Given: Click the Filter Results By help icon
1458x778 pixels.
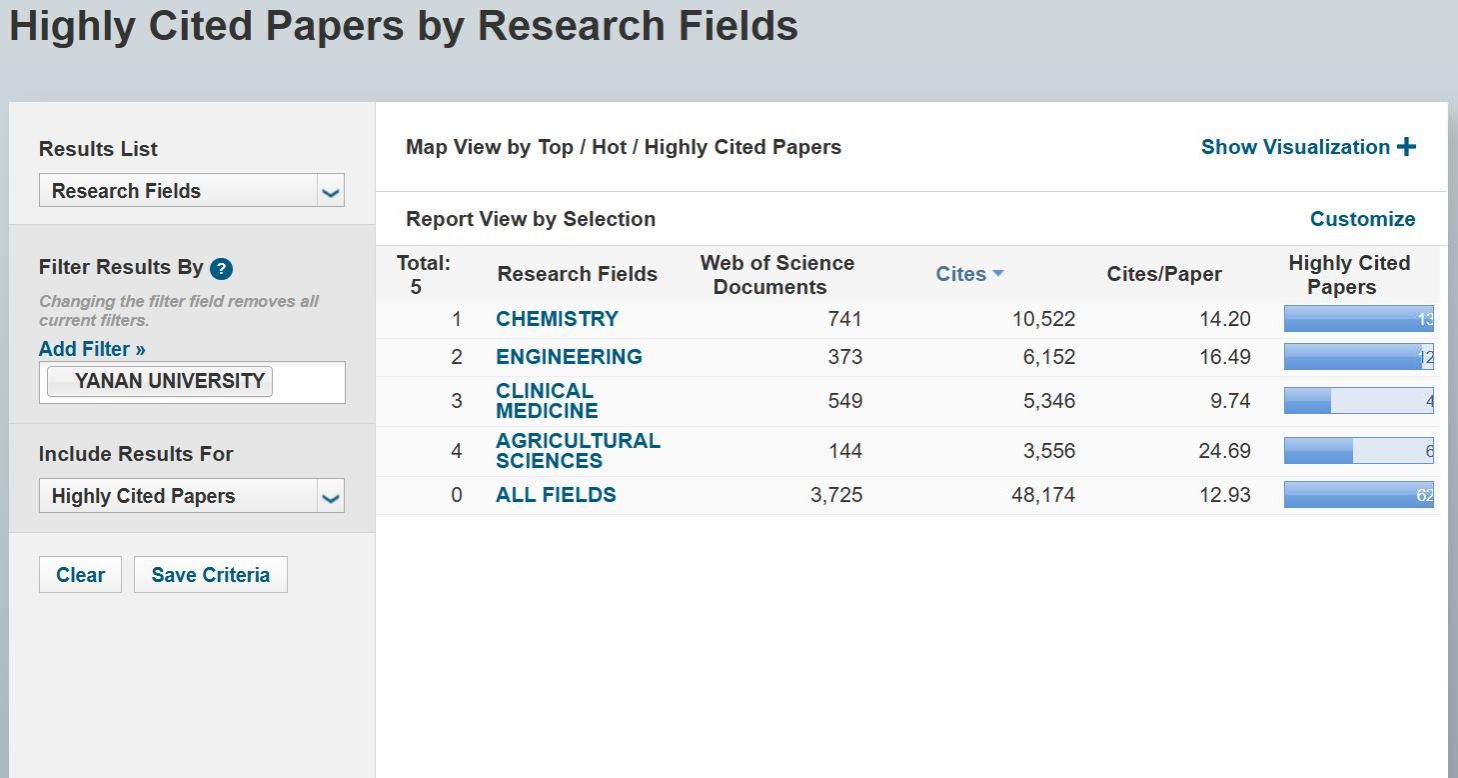Looking at the screenshot, I should pyautogui.click(x=221, y=268).
